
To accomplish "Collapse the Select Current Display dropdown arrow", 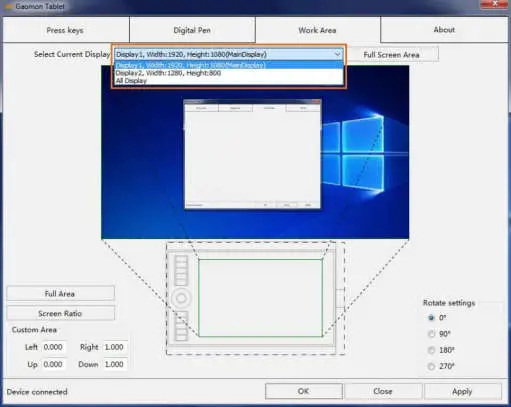I will [x=337, y=54].
